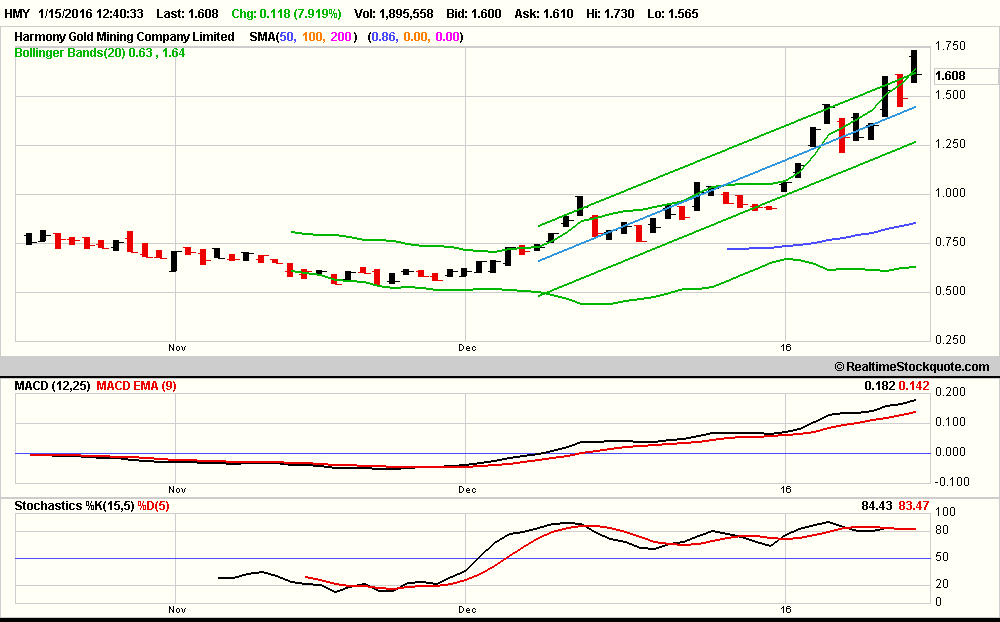Click the current price marker 1.608 on axis
The width and height of the screenshot is (1000, 622).
pos(951,76)
